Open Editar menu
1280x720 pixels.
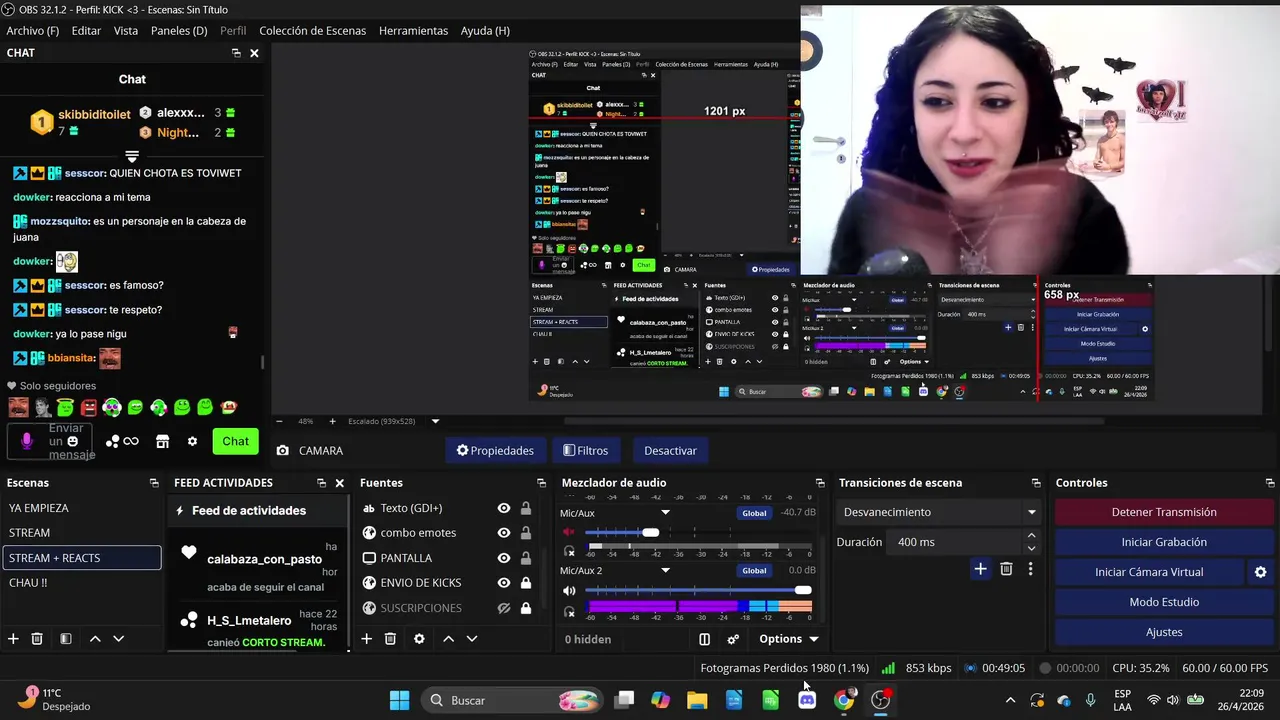click(86, 31)
